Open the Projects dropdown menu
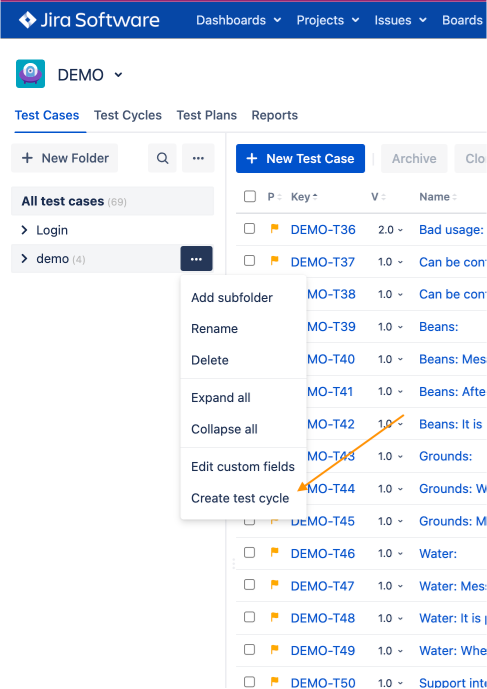This screenshot has width=487, height=689. [x=328, y=20]
